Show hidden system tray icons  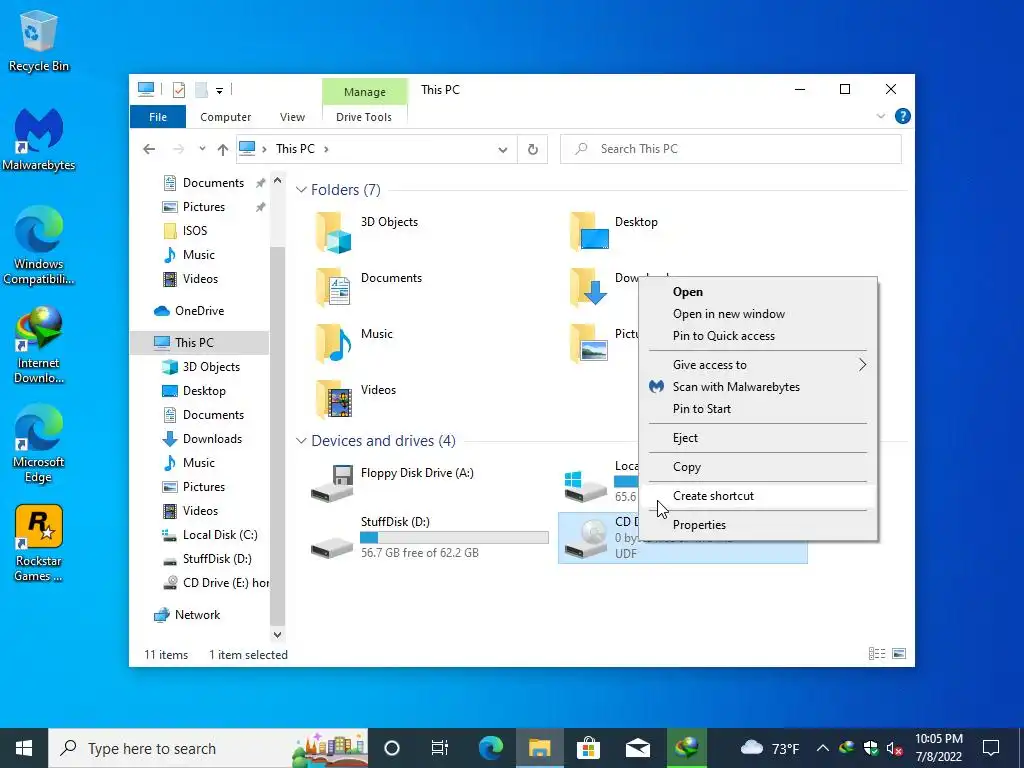pos(823,748)
